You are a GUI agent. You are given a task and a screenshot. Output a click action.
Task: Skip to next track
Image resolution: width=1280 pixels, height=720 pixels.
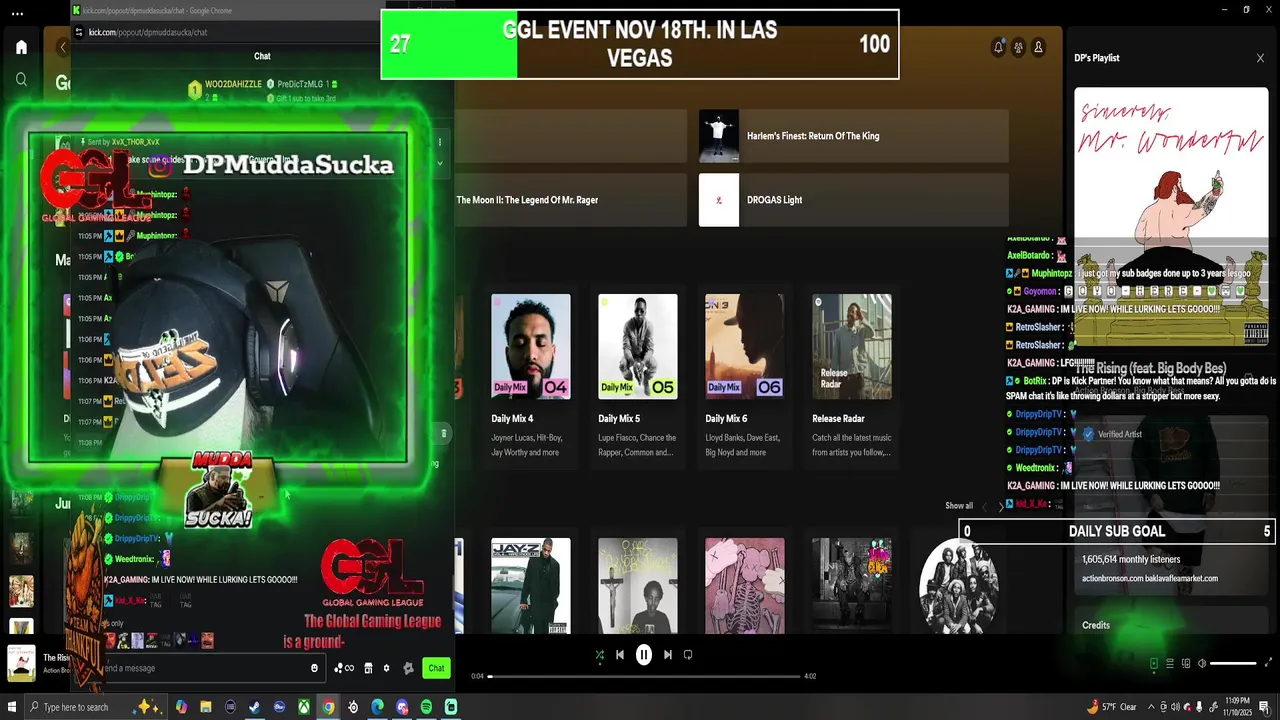668,655
